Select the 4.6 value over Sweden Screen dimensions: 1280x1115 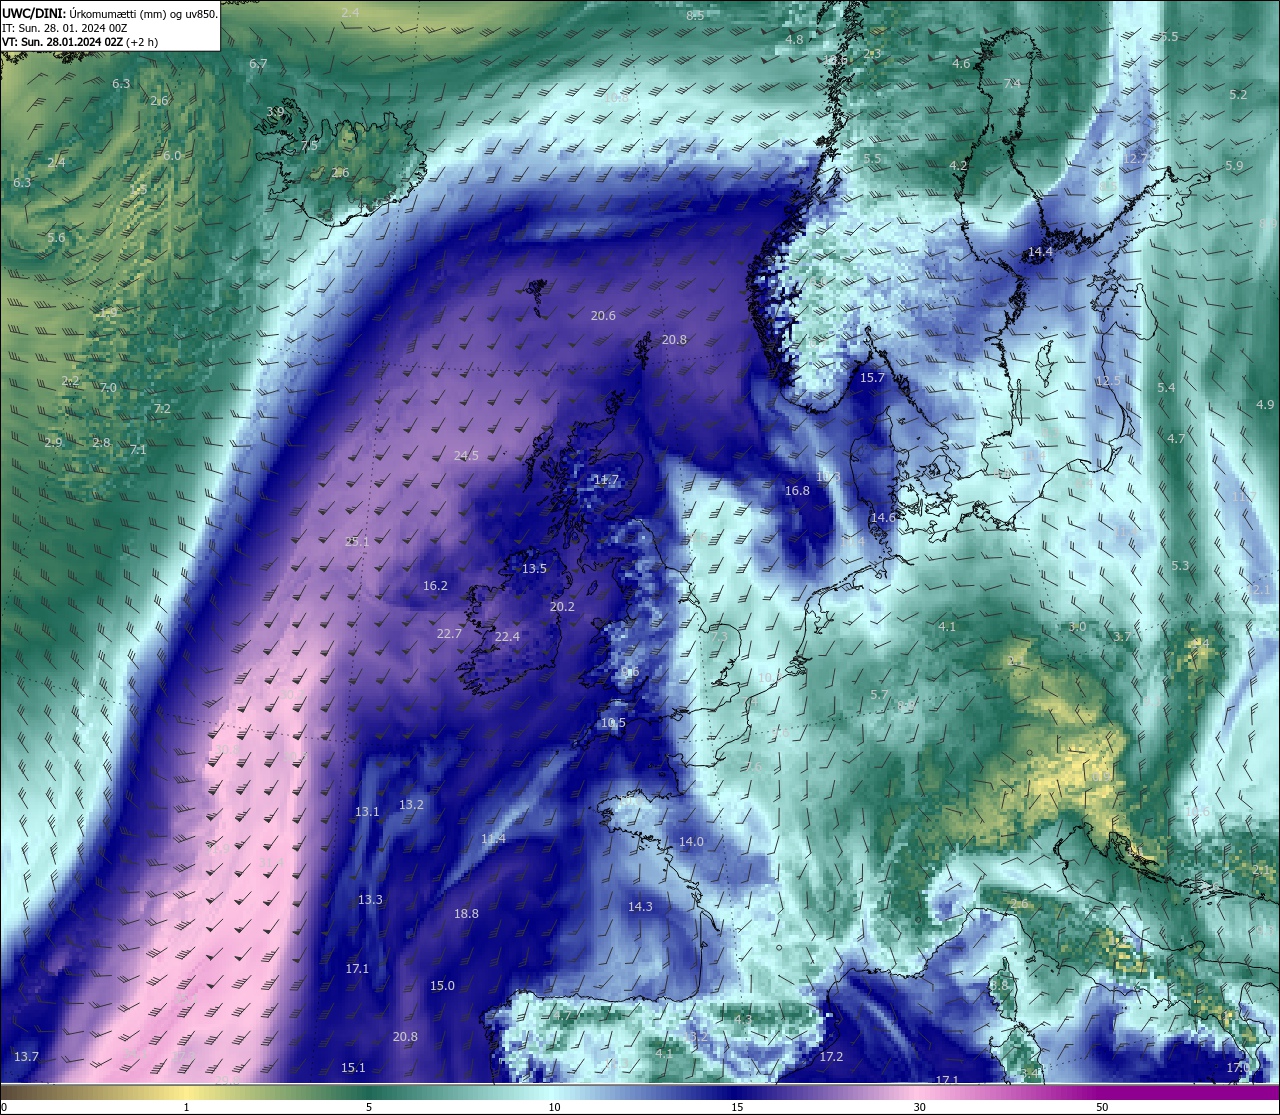[x=961, y=63]
